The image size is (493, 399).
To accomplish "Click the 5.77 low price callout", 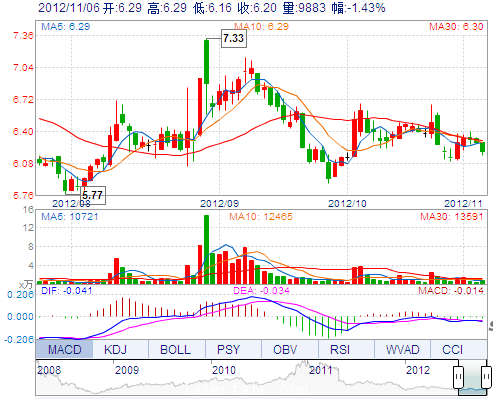I will 93,195.
